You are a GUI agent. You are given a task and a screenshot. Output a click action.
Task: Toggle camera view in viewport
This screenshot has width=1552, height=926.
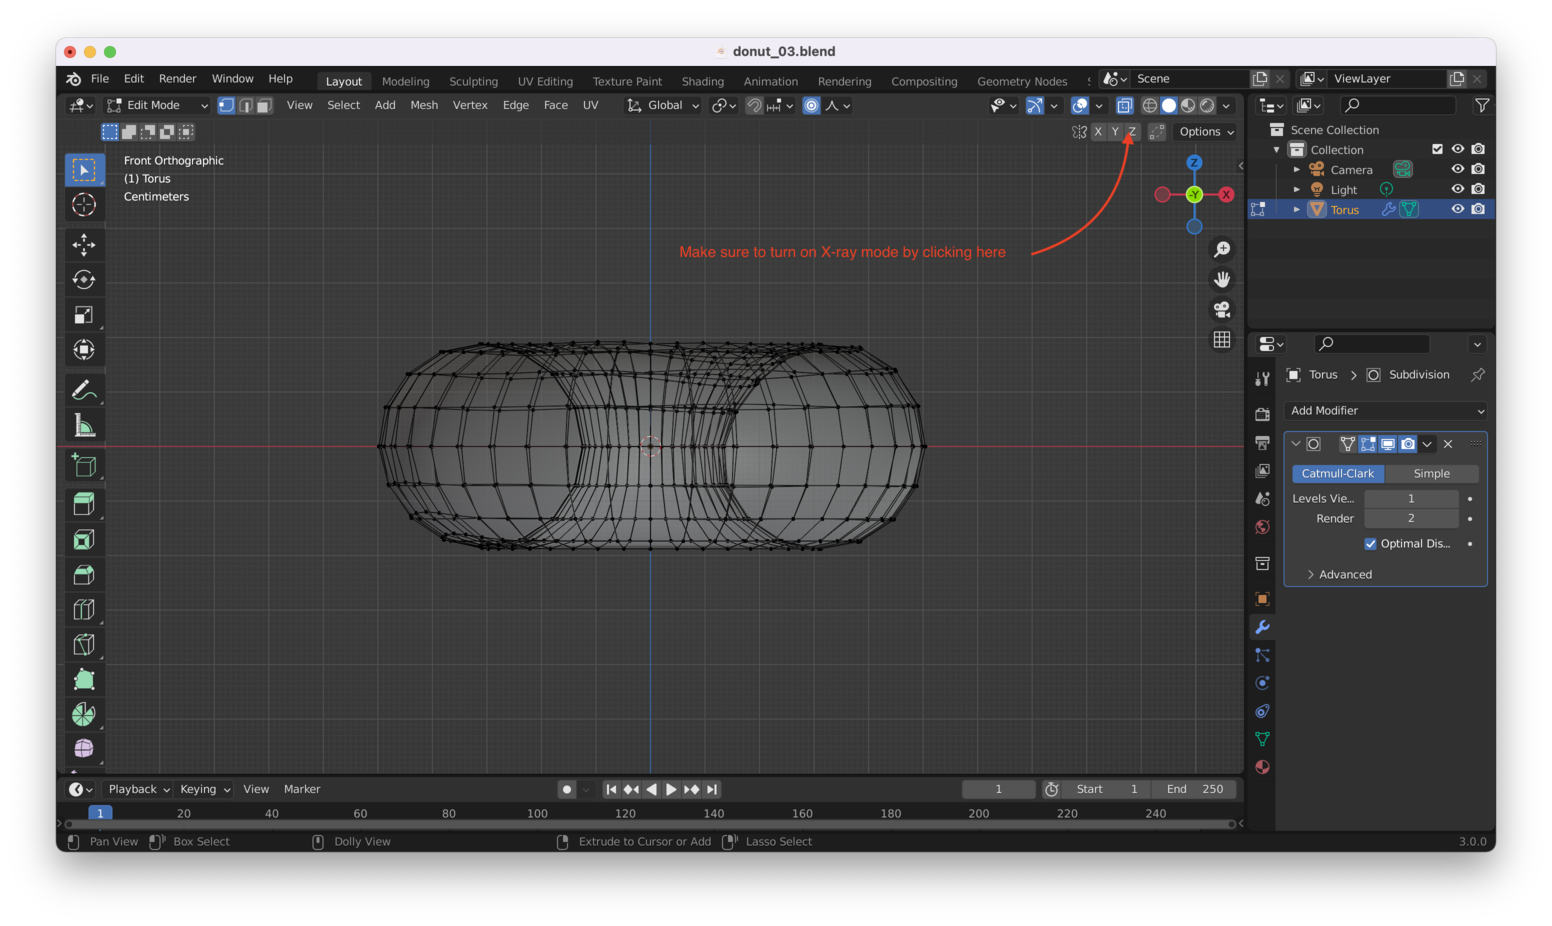coord(1221,310)
